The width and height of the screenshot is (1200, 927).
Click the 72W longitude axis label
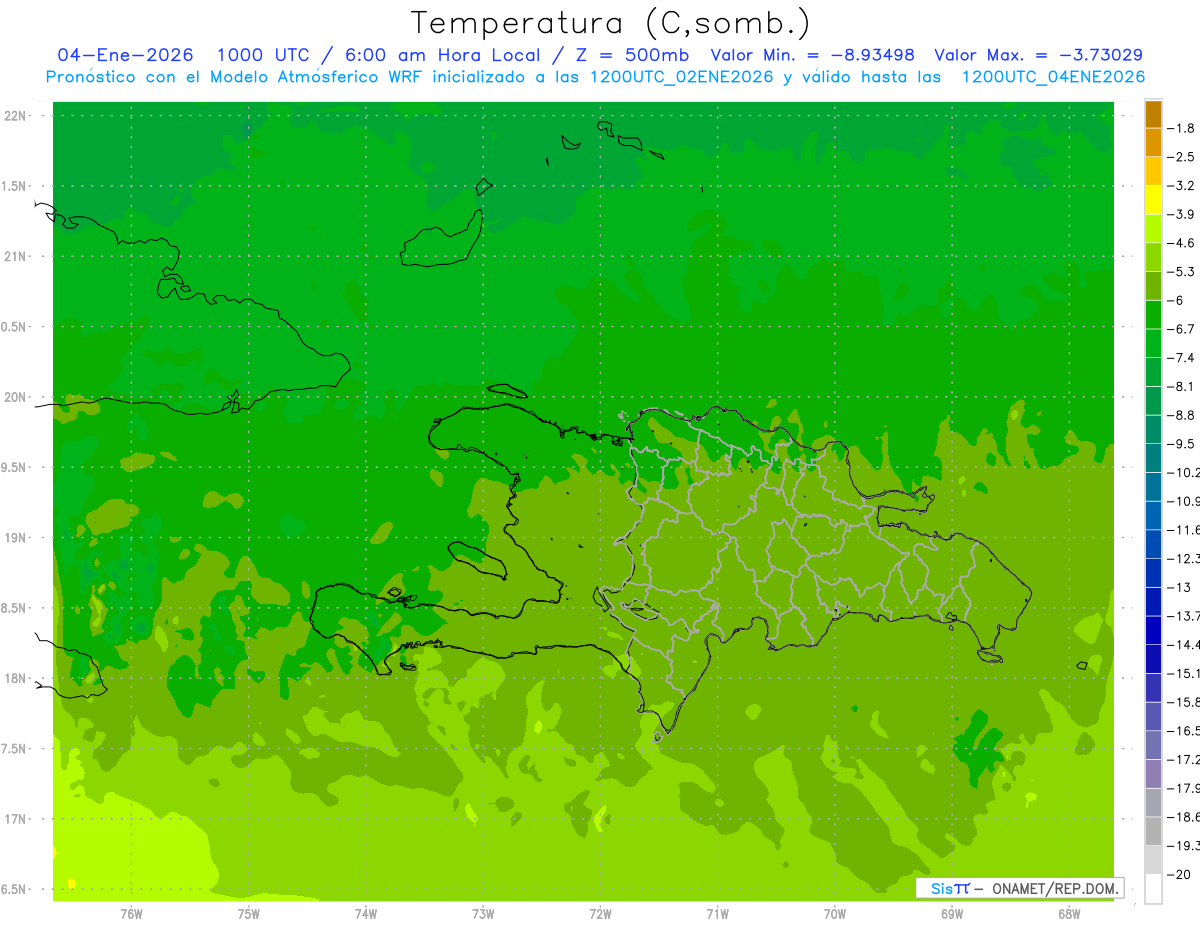point(600,913)
